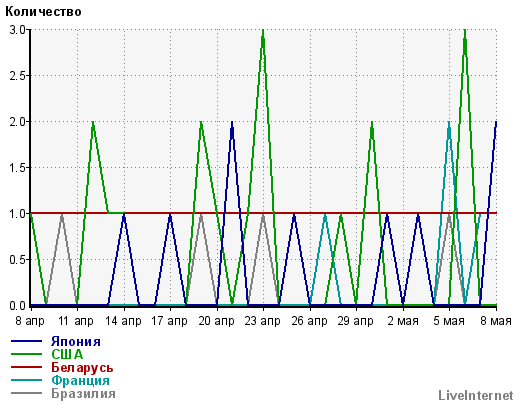
Task: Click the blue Япония legend line swatch
Action: click(x=26, y=341)
